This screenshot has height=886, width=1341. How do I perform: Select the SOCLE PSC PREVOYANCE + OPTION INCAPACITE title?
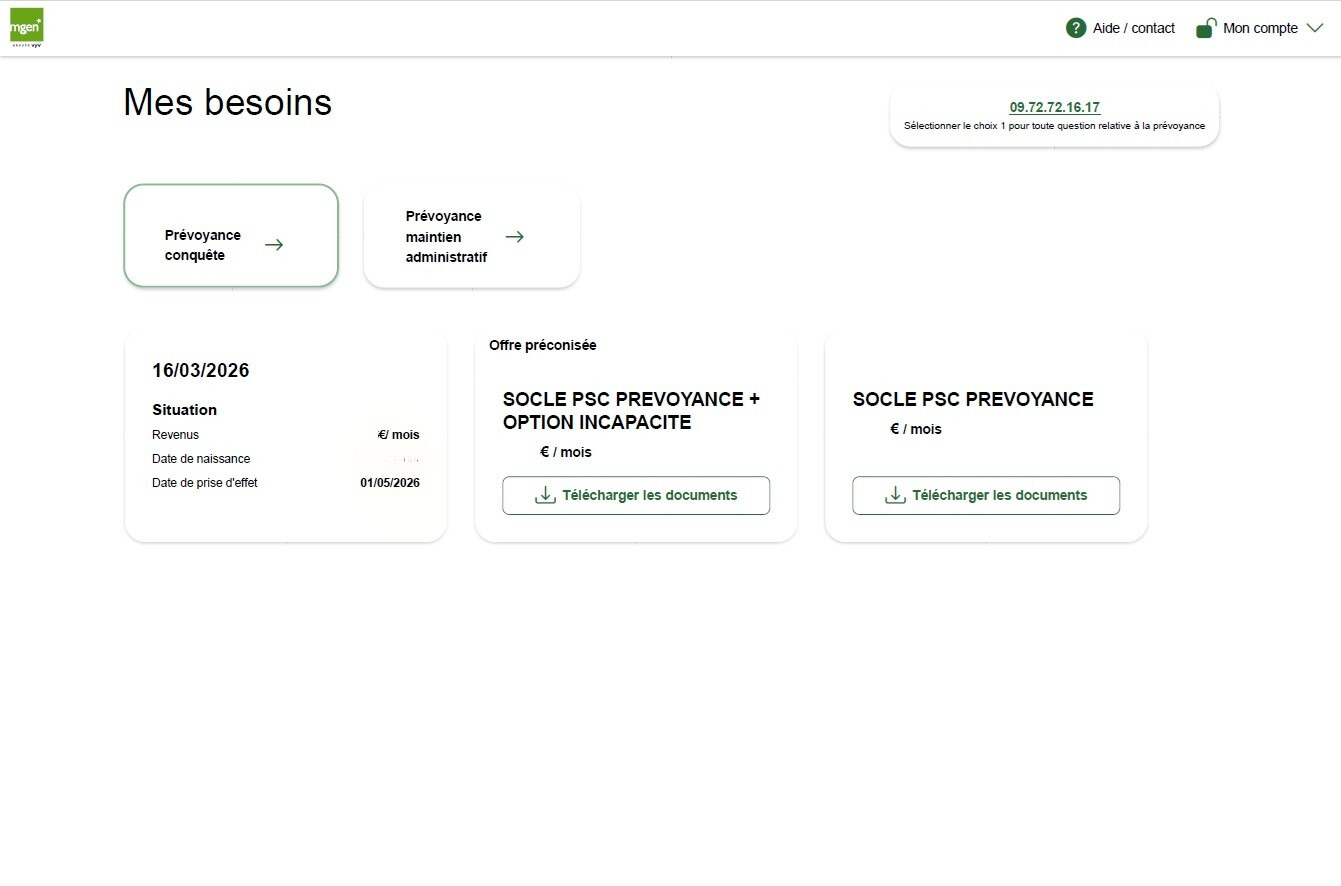631,410
